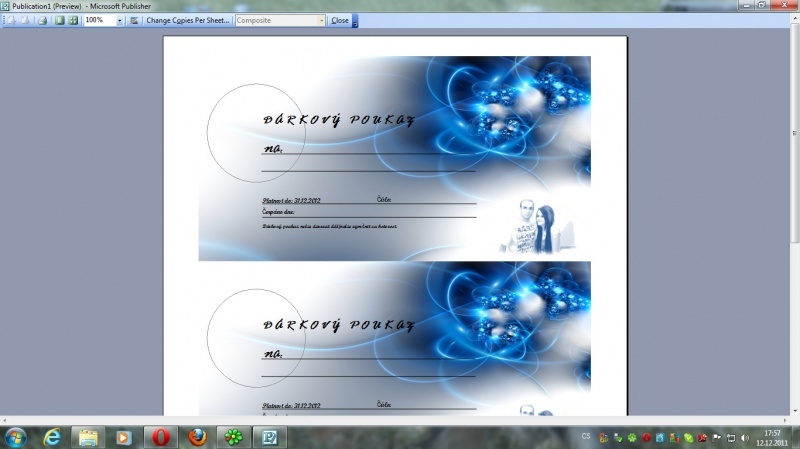800x449 pixels.
Task: Launch Internet Explorer from the taskbar
Action: coord(53,437)
